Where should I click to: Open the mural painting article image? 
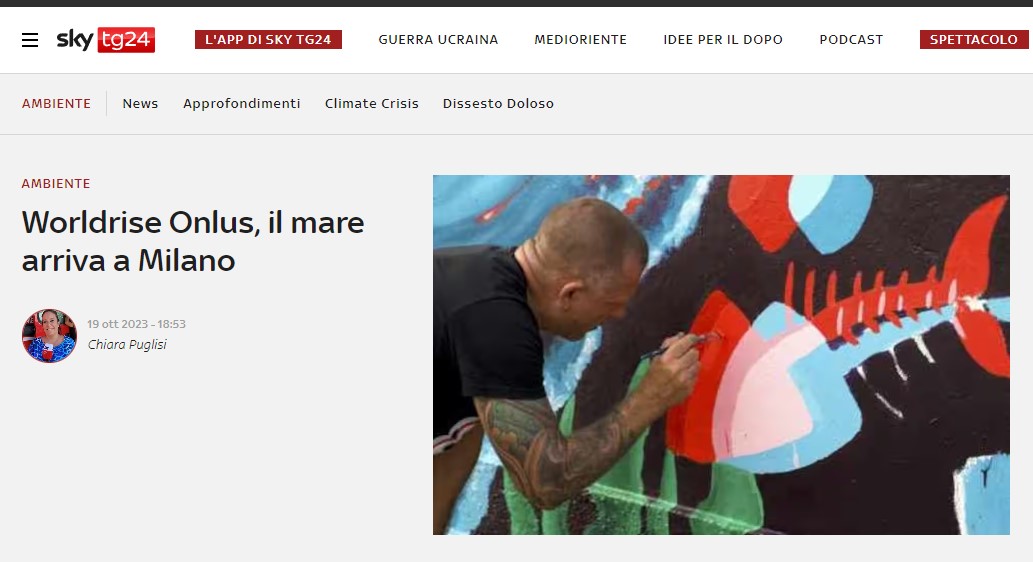pos(721,354)
